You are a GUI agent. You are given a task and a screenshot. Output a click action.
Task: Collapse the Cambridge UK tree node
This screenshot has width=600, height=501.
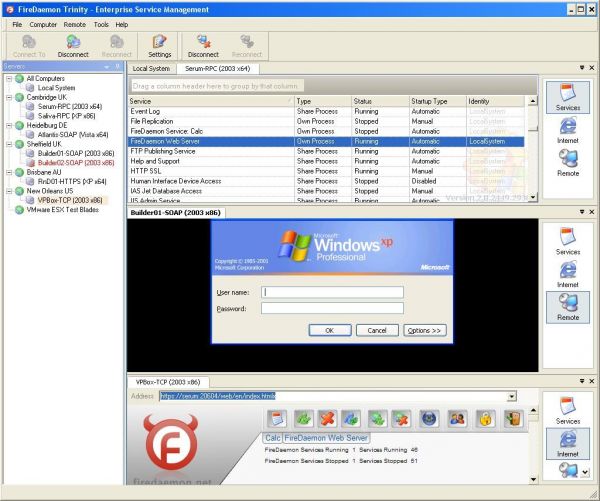(x=9, y=97)
